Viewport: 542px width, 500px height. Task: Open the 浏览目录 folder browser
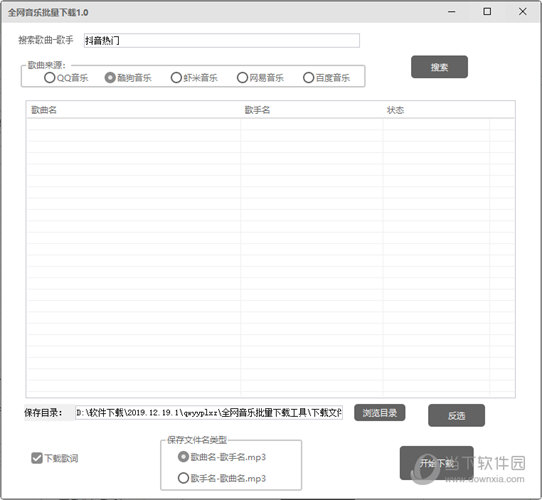pos(380,413)
